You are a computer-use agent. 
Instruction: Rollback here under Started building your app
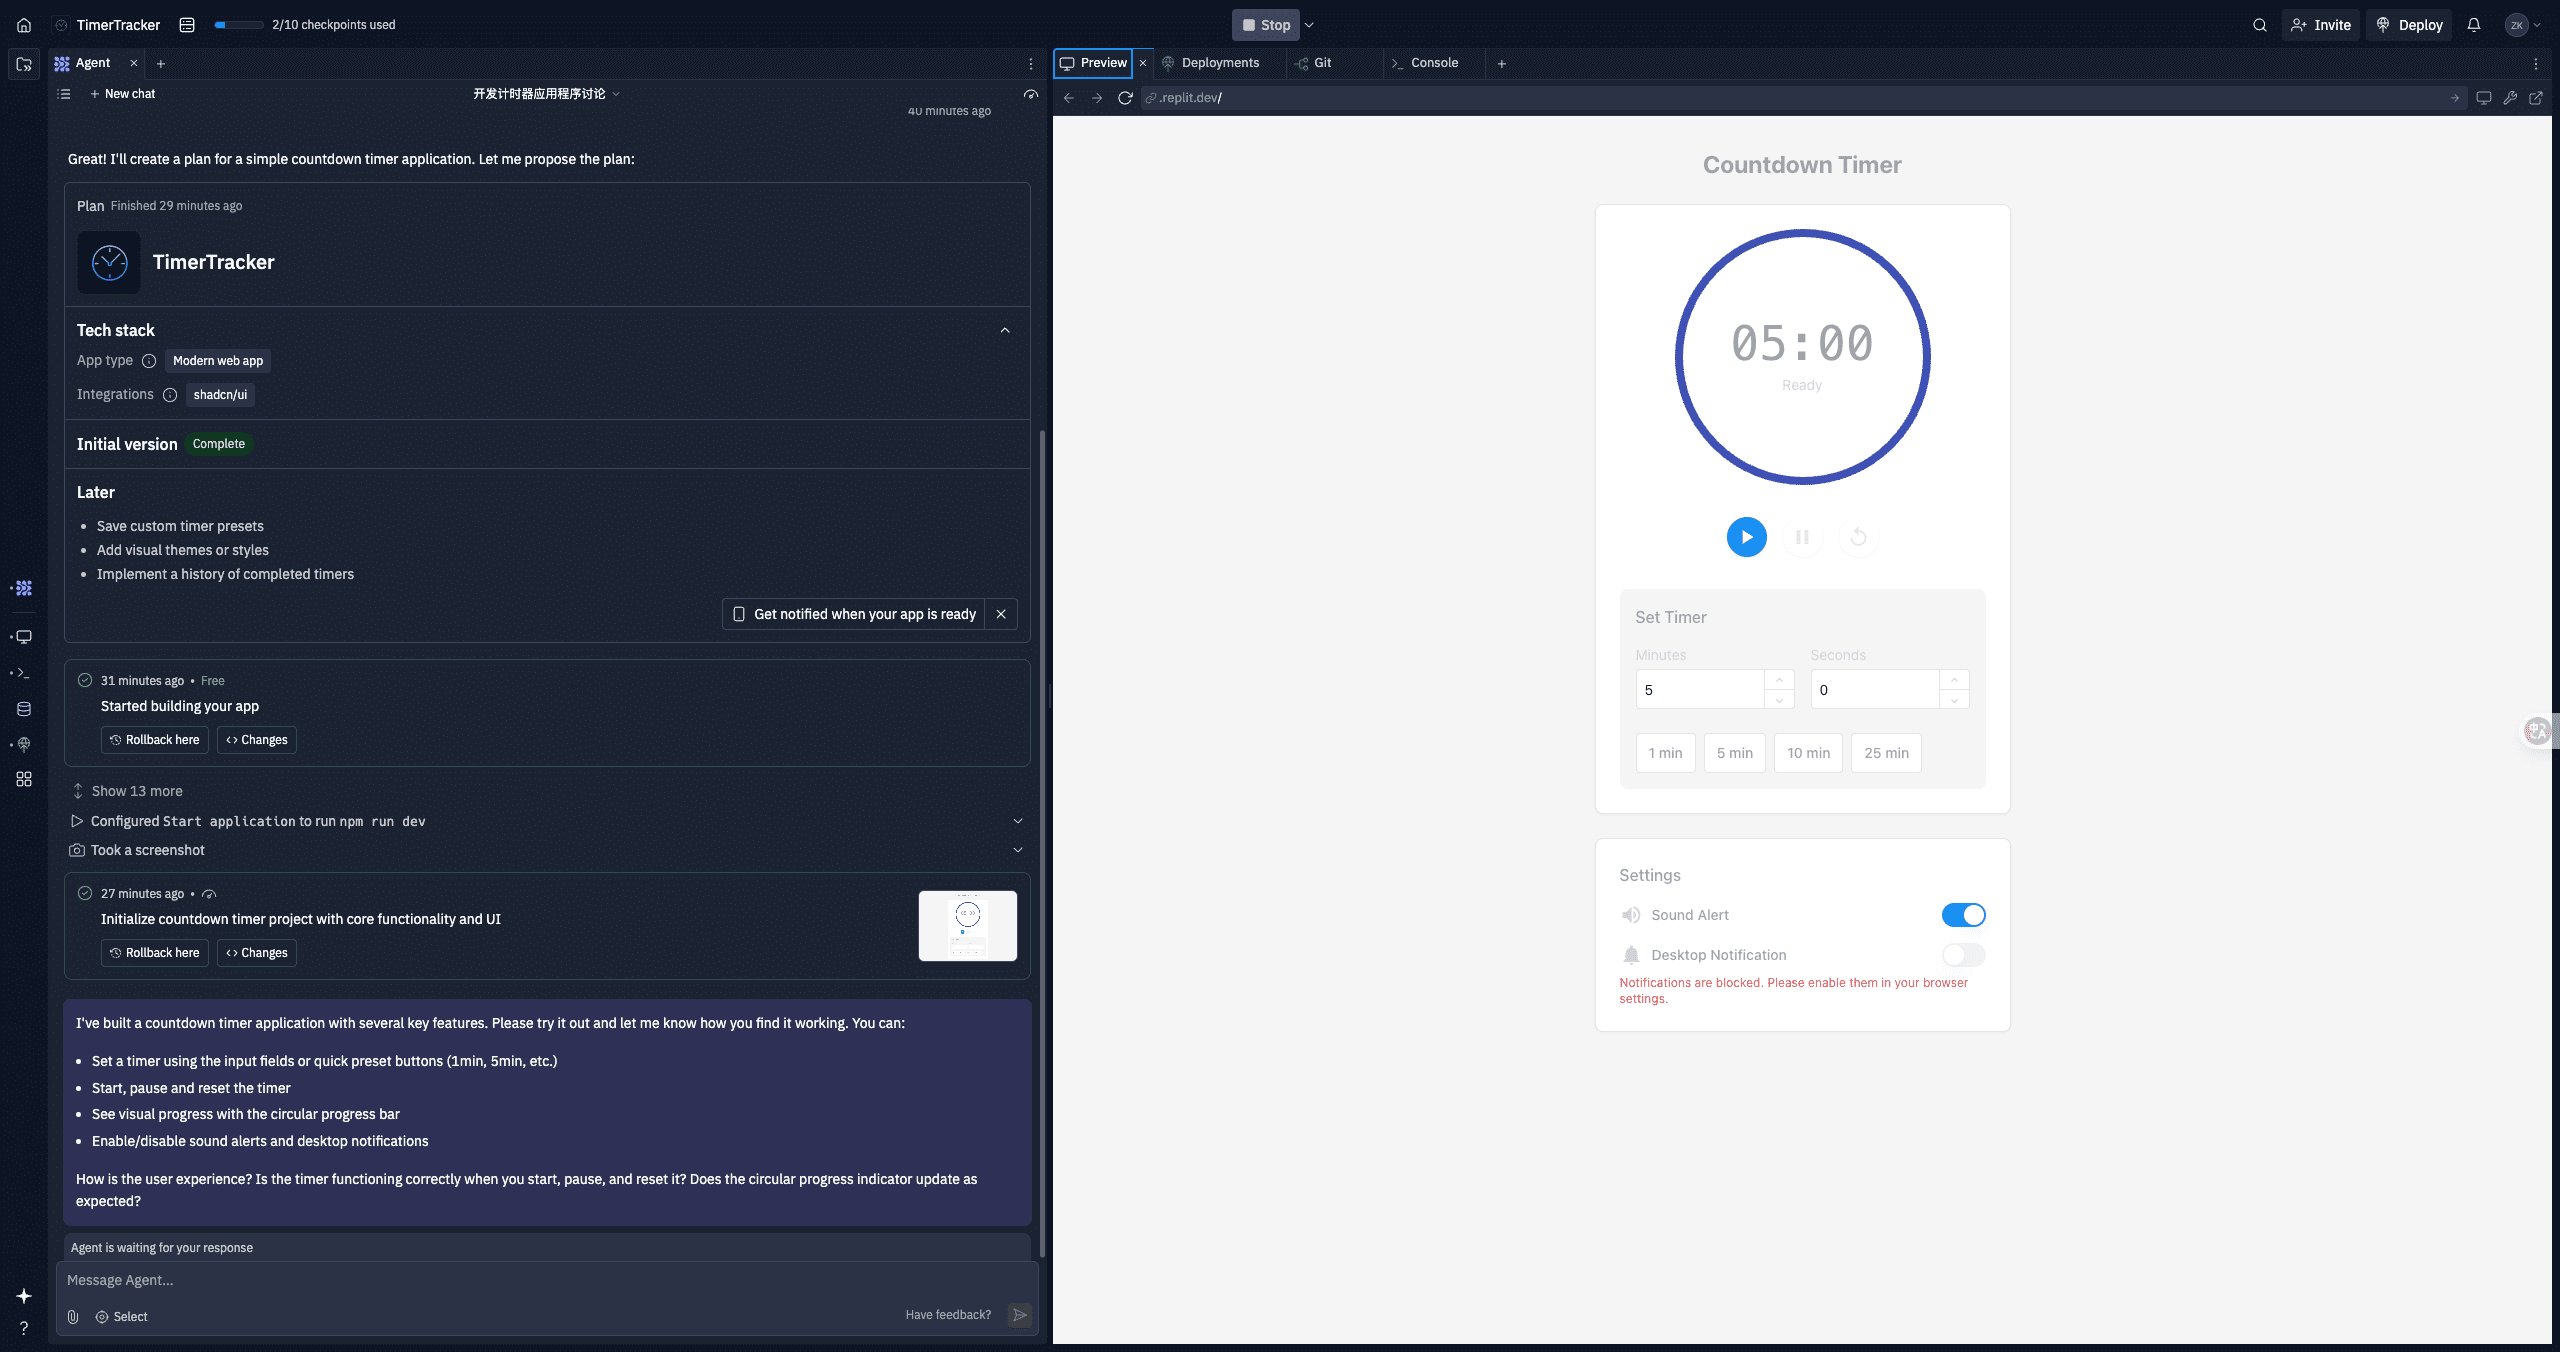[155, 740]
